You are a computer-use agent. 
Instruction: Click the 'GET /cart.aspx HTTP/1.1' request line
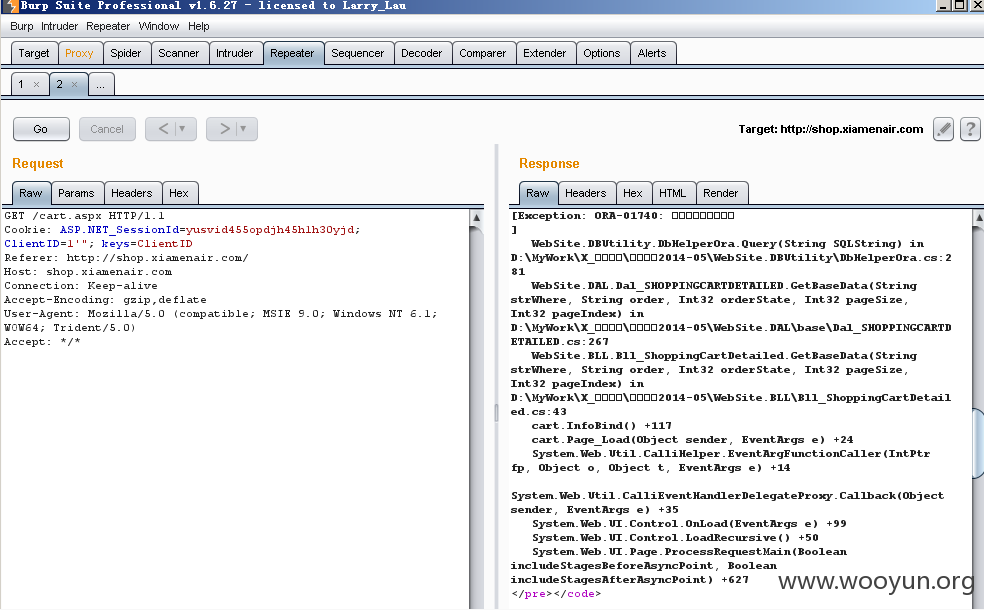(x=84, y=216)
